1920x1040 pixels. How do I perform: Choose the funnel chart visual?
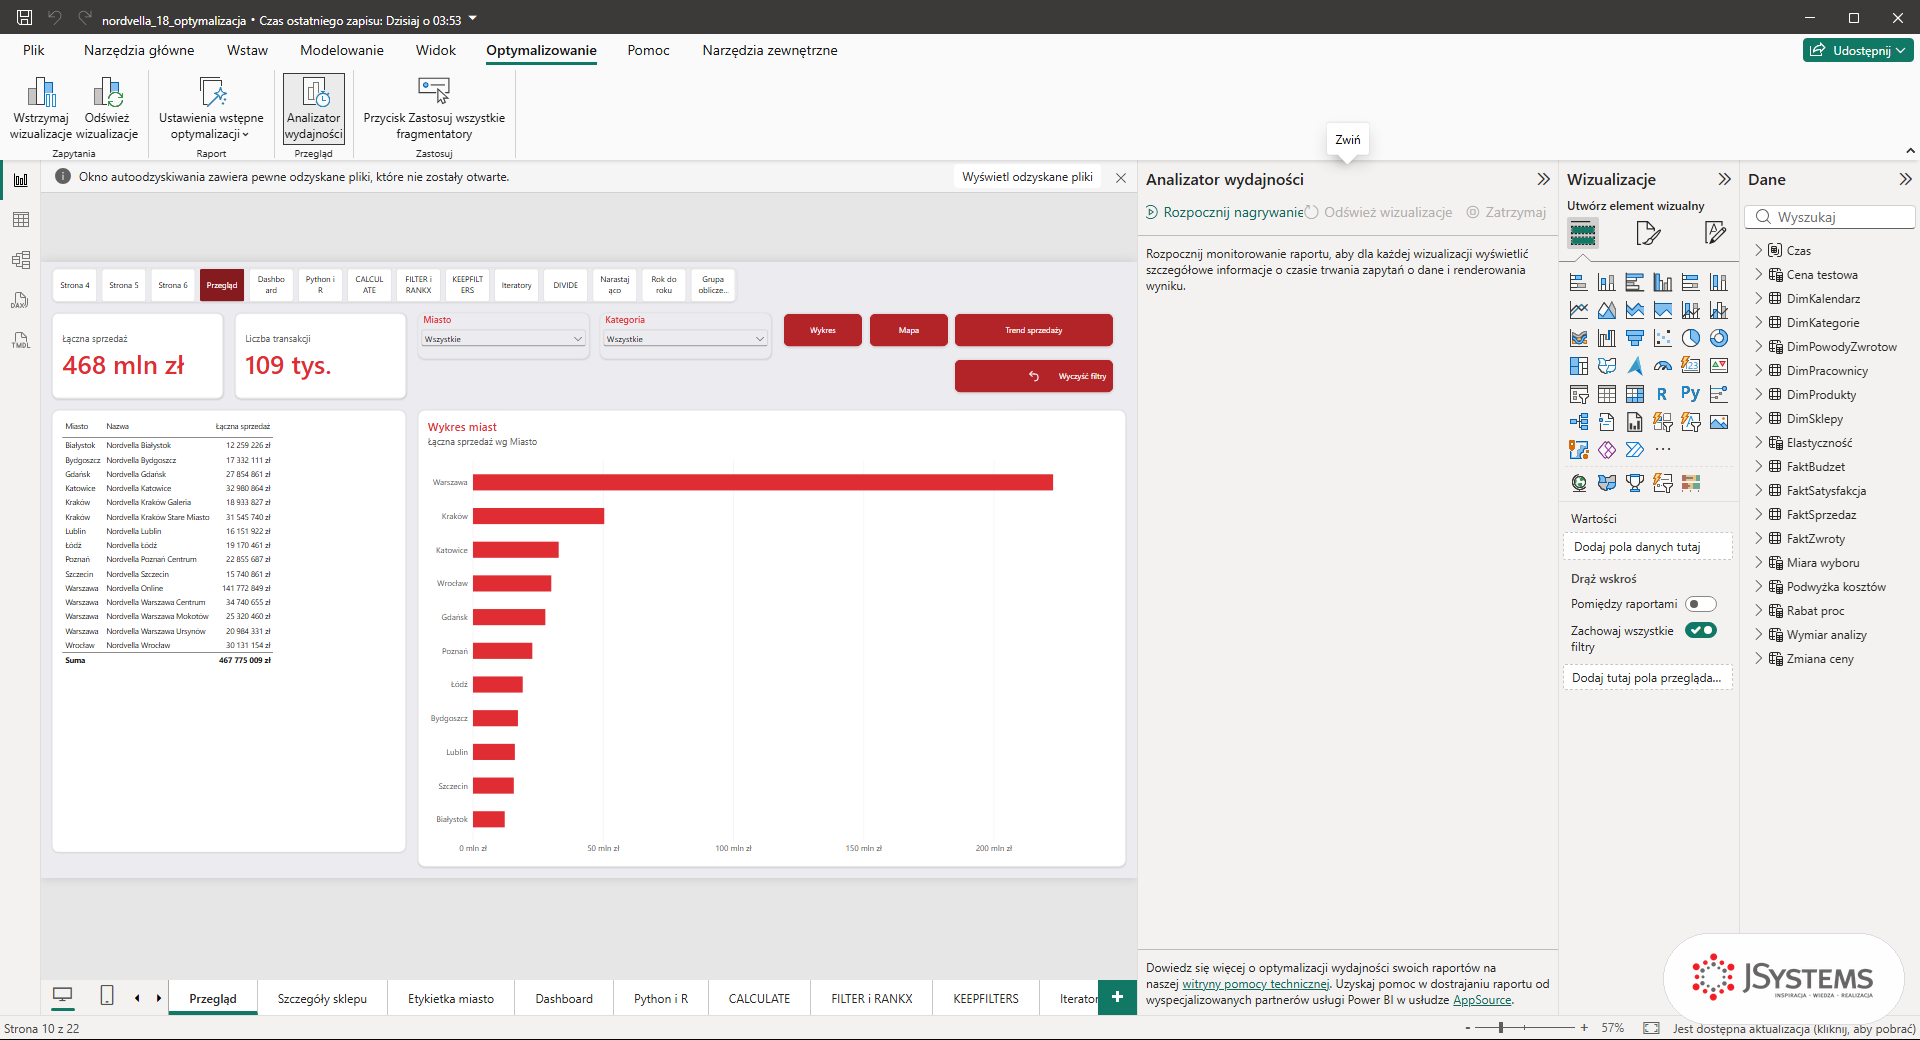[x=1634, y=338]
